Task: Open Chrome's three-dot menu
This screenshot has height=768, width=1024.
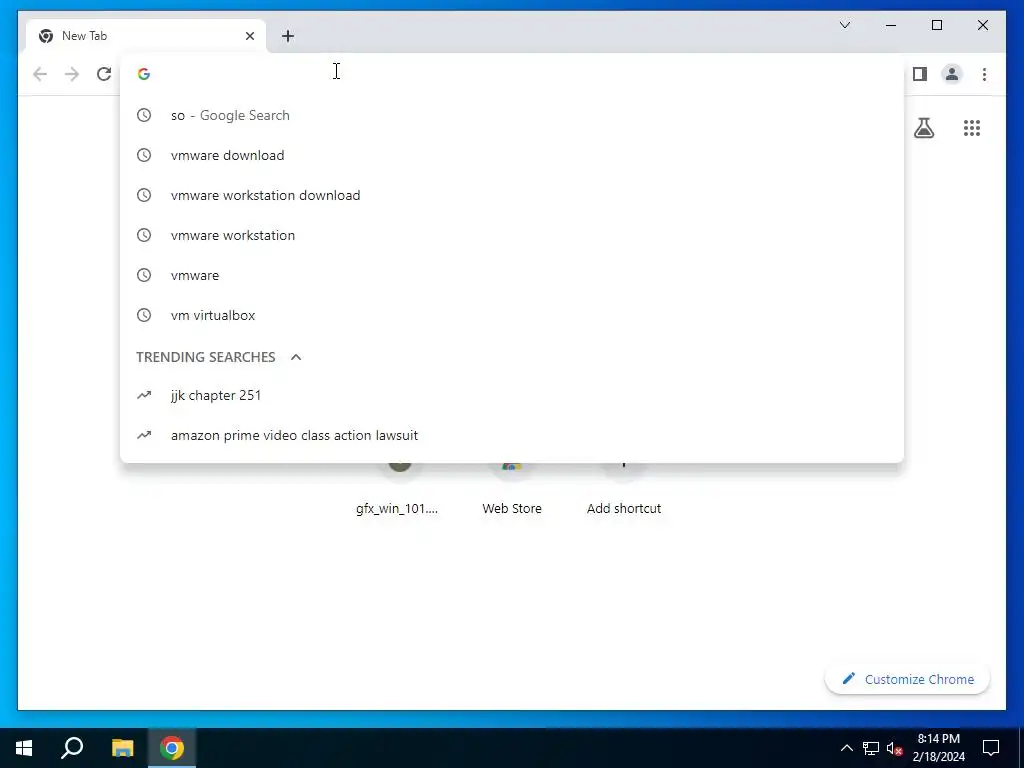Action: tap(984, 74)
